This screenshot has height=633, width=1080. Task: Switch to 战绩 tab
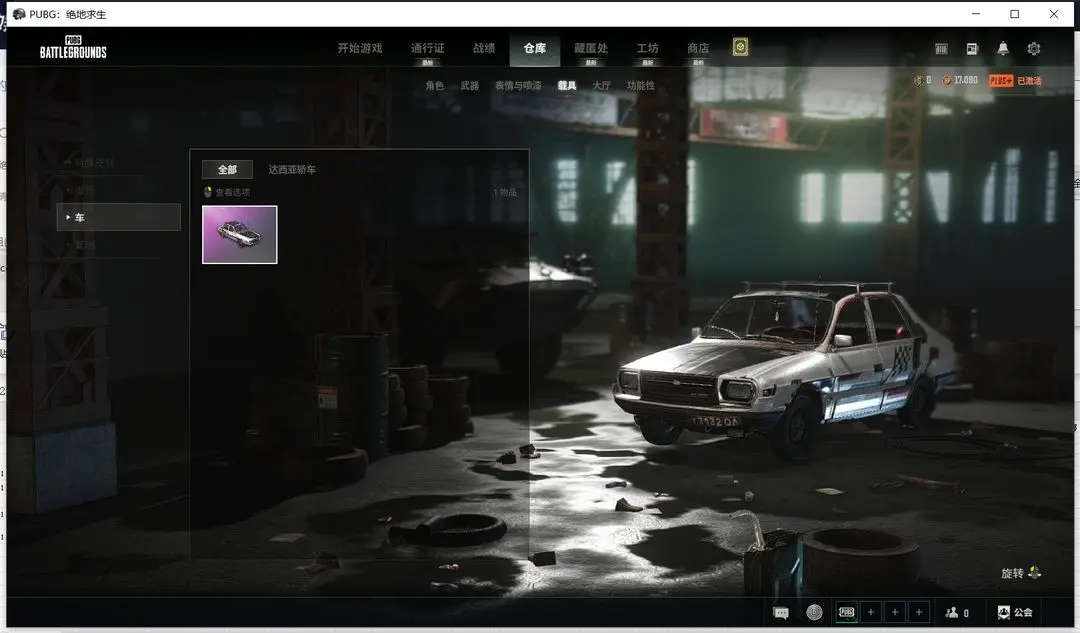(x=484, y=48)
